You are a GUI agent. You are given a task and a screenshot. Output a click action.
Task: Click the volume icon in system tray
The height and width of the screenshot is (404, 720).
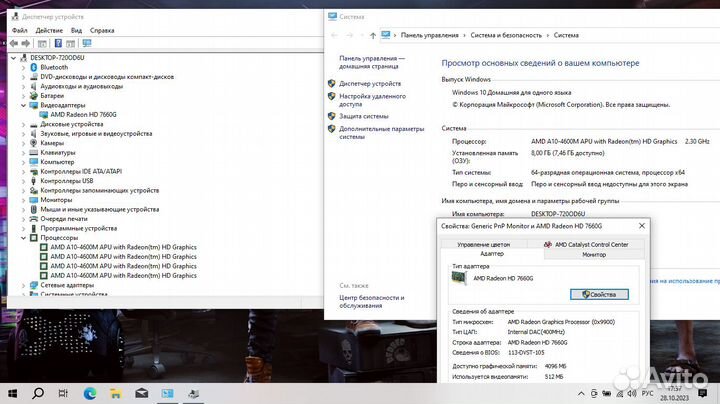[x=632, y=393]
